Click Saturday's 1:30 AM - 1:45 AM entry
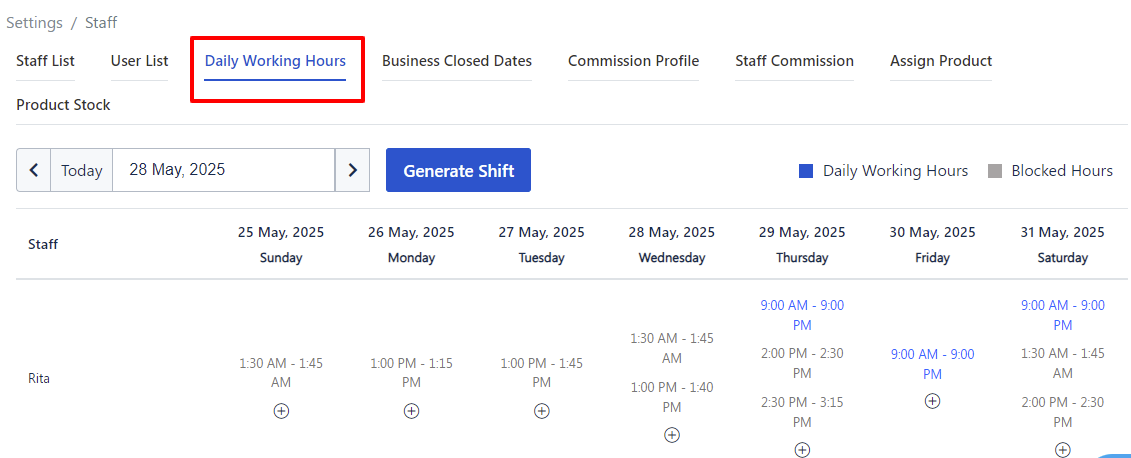 (1062, 364)
